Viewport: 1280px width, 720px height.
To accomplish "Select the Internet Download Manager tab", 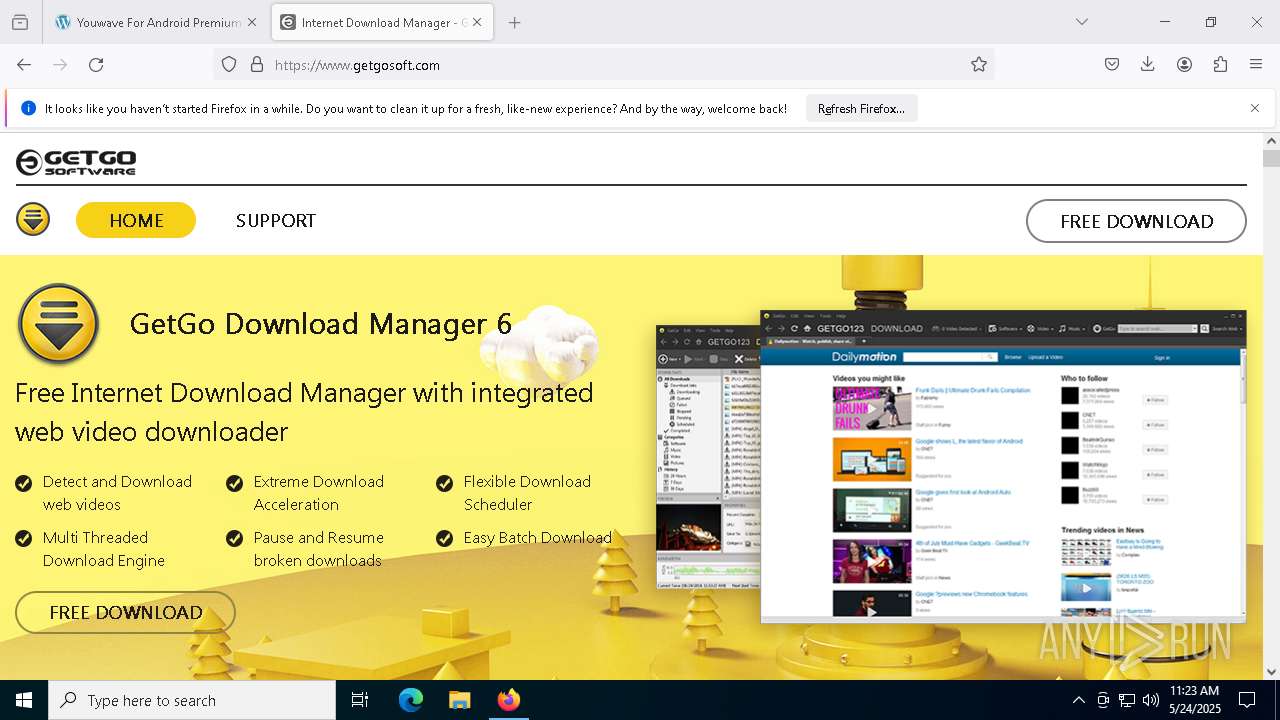I will 382,22.
